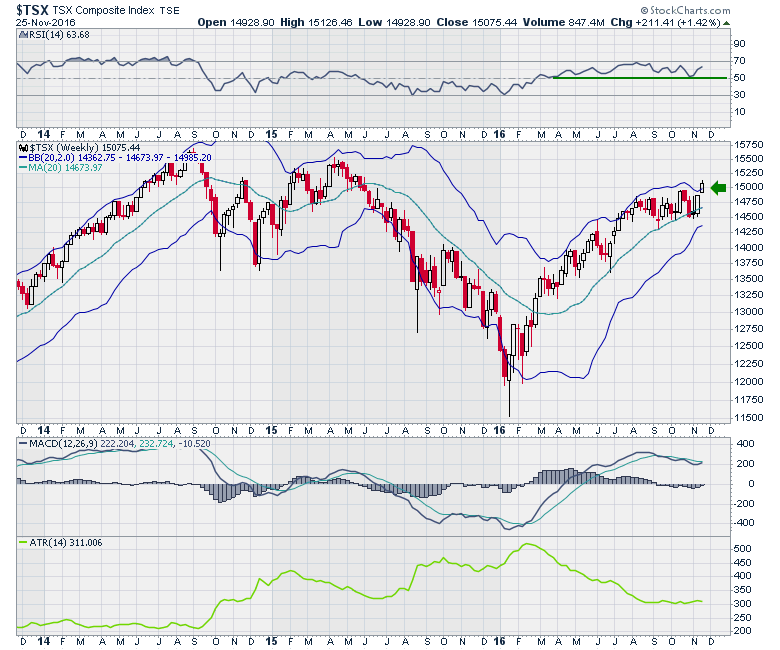Image resolution: width=780 pixels, height=650 pixels.
Task: Click the $TSX ticker symbol title
Action: tap(32, 10)
